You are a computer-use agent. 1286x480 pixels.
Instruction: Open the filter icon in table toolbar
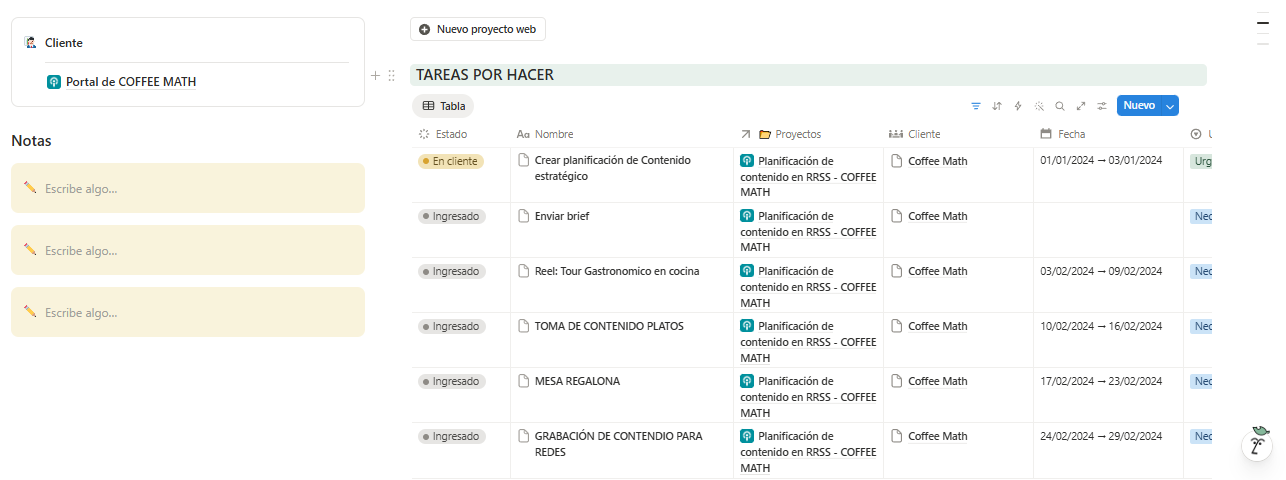[976, 106]
